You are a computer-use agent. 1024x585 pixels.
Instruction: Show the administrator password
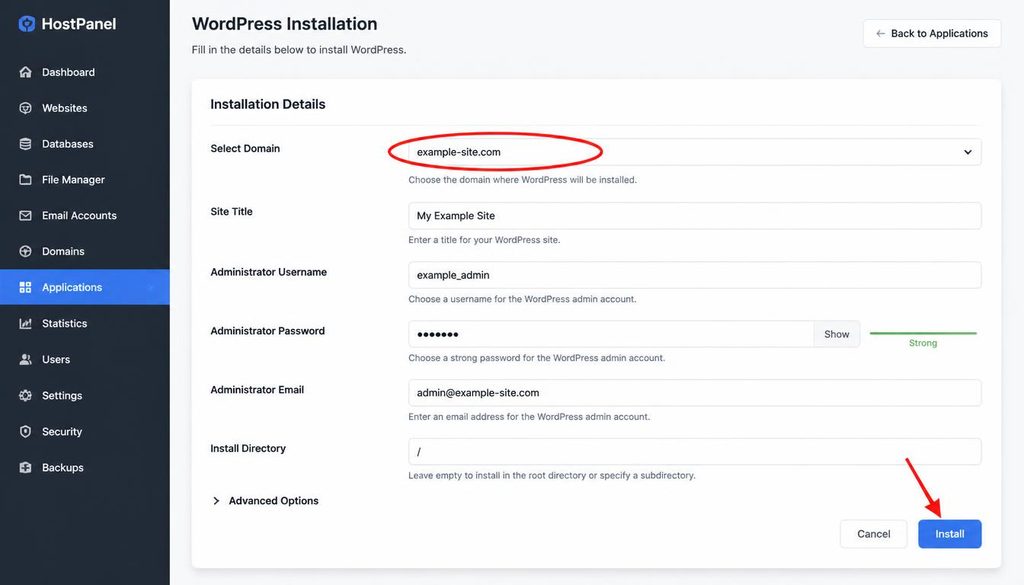(837, 334)
